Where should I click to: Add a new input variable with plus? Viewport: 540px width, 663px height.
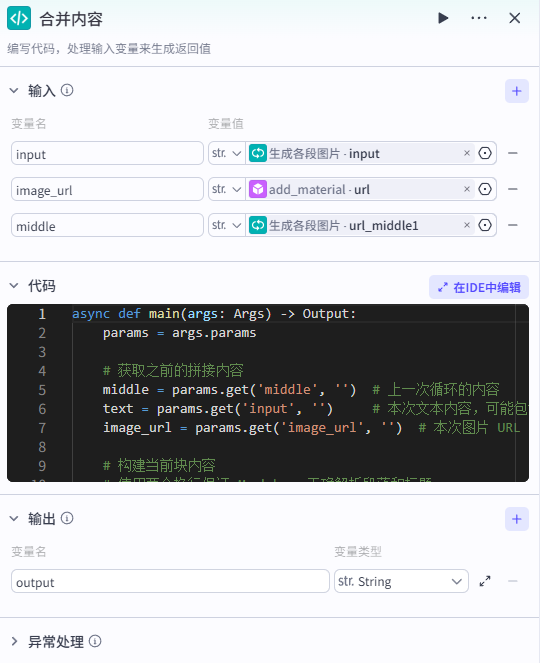pyautogui.click(x=517, y=91)
